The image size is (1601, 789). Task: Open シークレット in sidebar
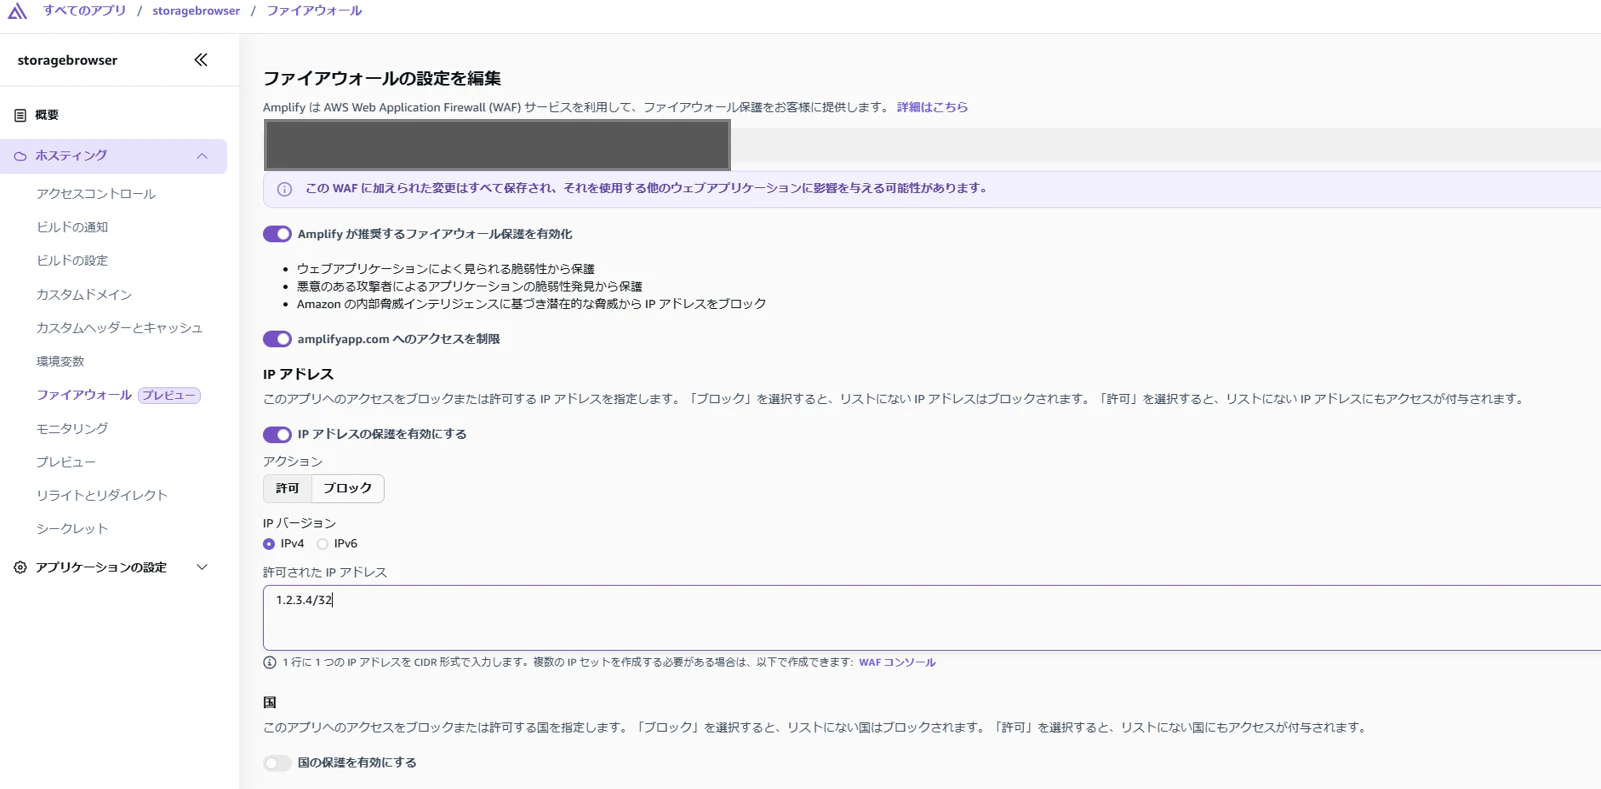coord(72,528)
